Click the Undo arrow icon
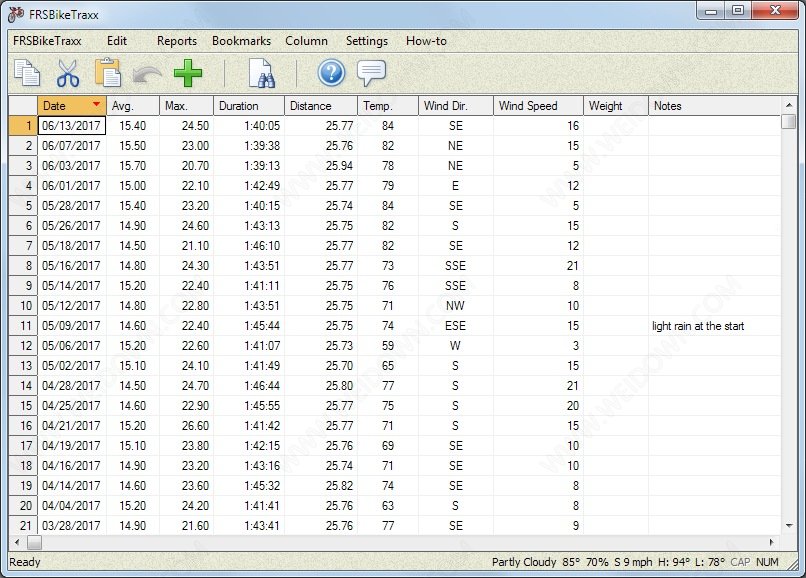This screenshot has width=806, height=578. (x=147, y=74)
